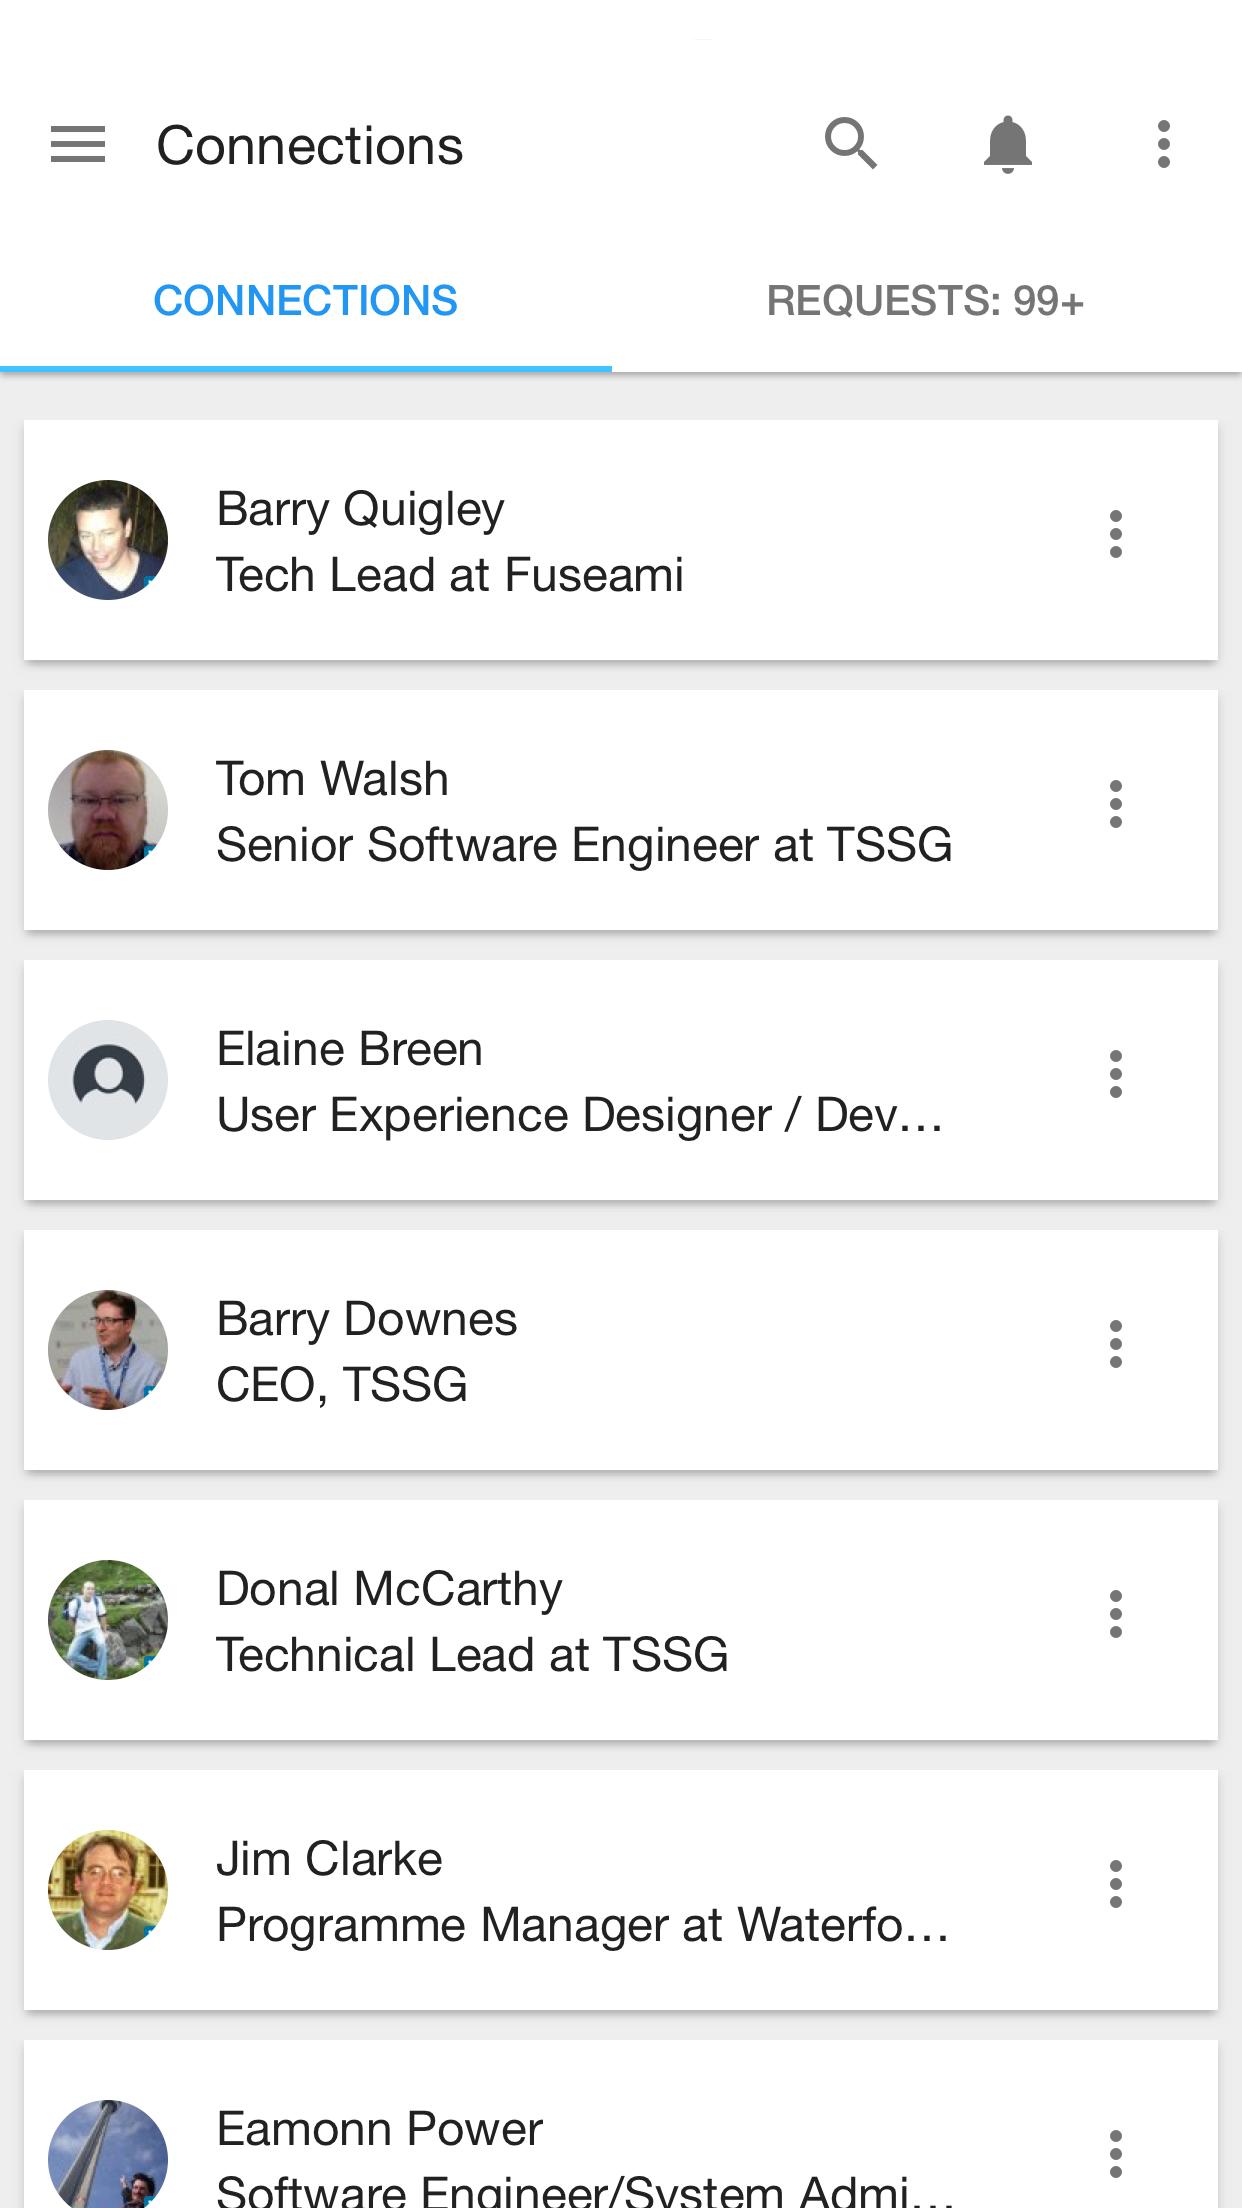Open options menu for Jim Clarke

1116,1884
